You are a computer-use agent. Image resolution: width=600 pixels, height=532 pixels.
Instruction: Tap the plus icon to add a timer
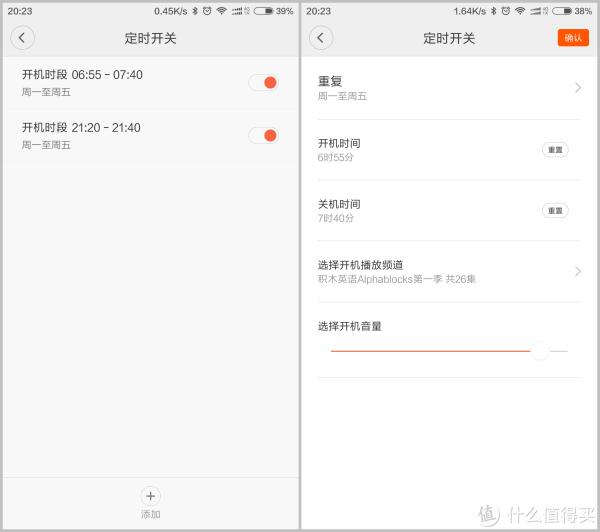150,496
